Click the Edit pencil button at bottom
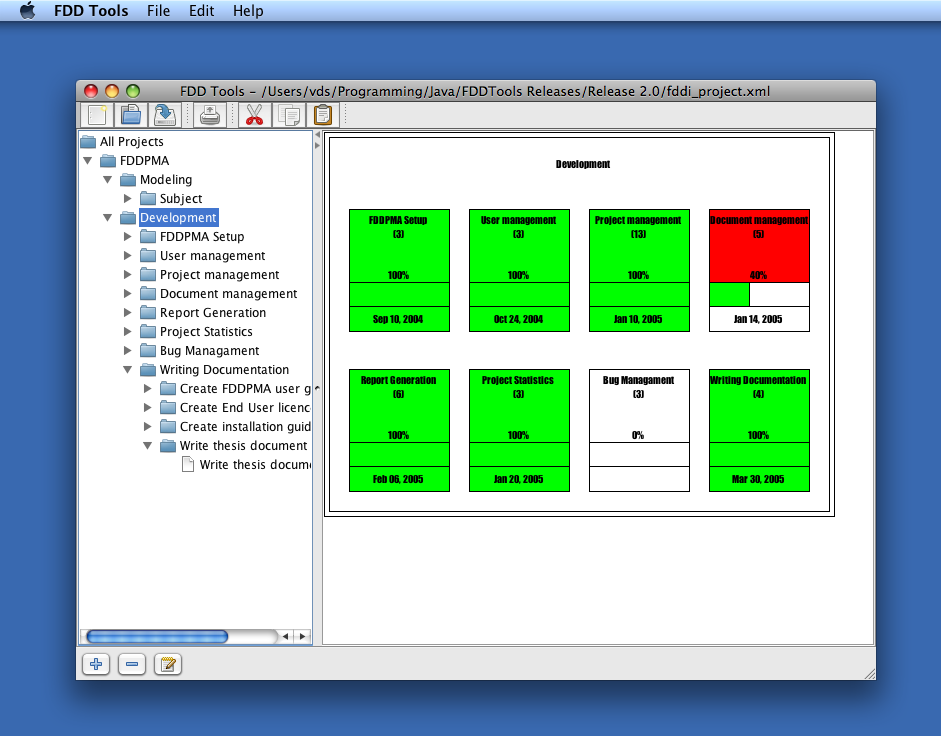941x736 pixels. point(168,664)
